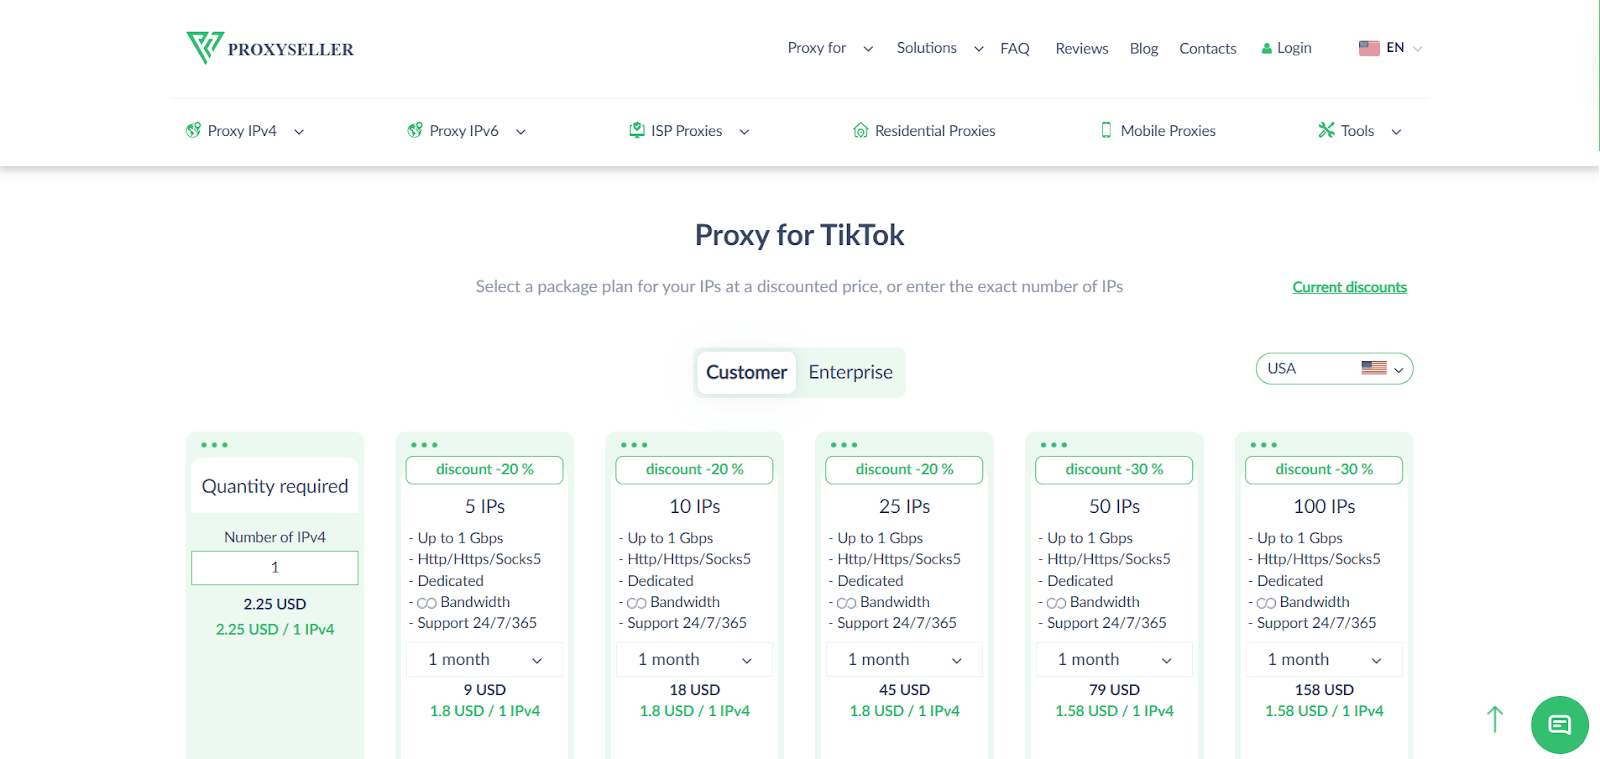The width and height of the screenshot is (1600, 759).
Task: Open Mobile Proxies section
Action: coord(1158,130)
